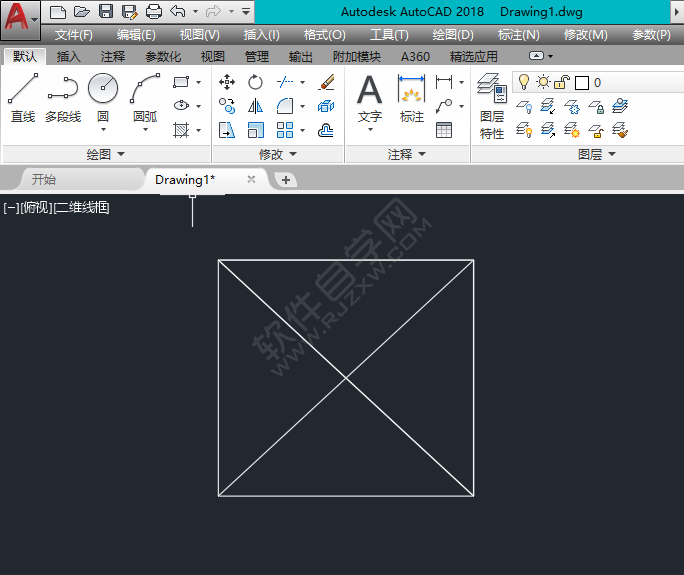
Task: Close the Drawing1 file tab
Action: (x=251, y=179)
